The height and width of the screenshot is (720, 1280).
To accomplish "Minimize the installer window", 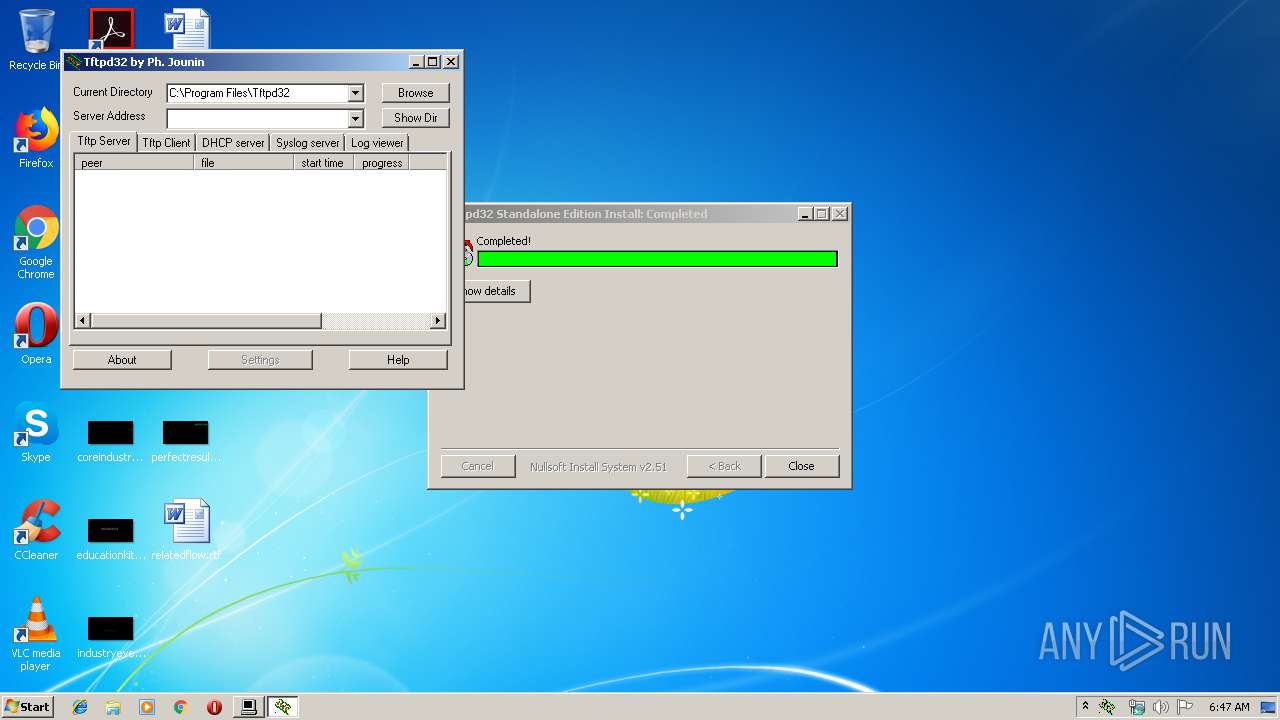I will (x=805, y=214).
